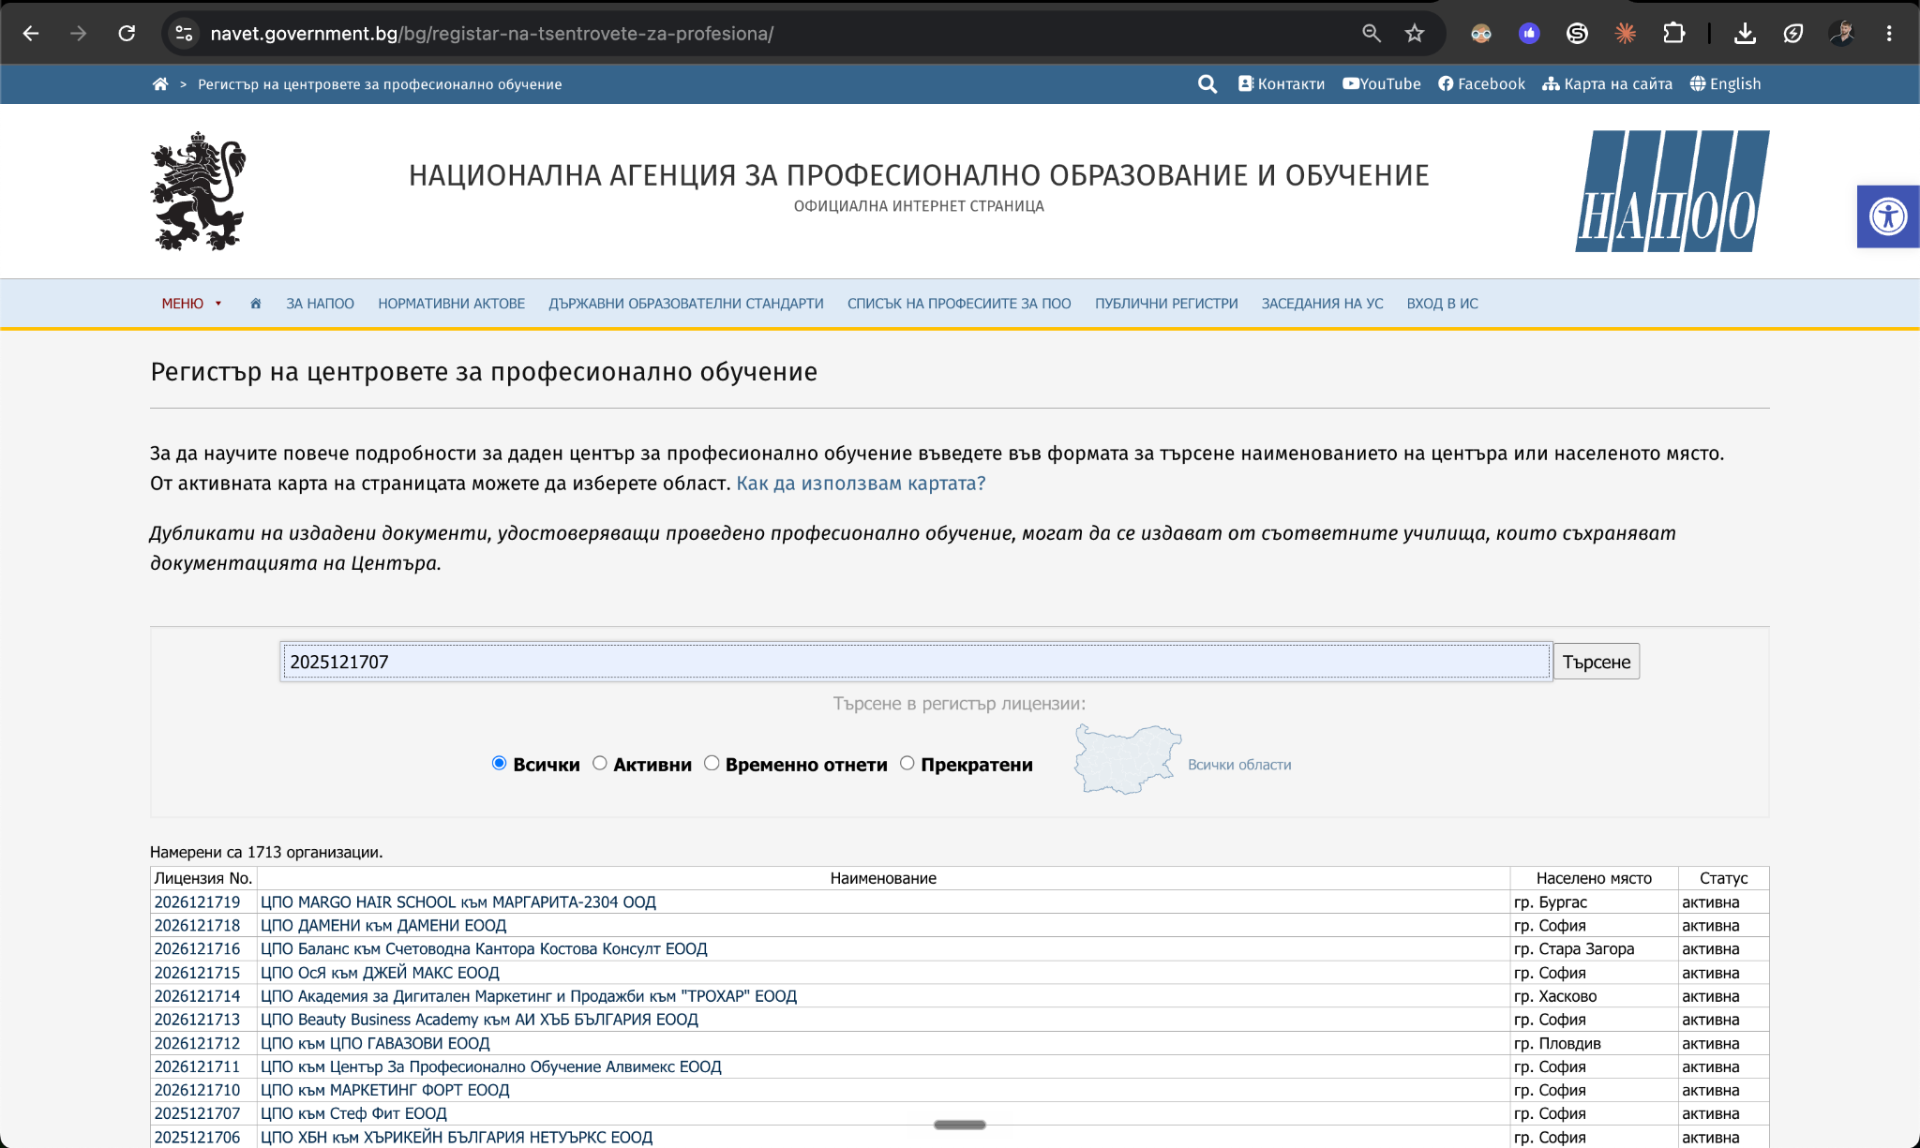The height and width of the screenshot is (1148, 1920).
Task: Open site information icon in address bar
Action: [x=184, y=33]
